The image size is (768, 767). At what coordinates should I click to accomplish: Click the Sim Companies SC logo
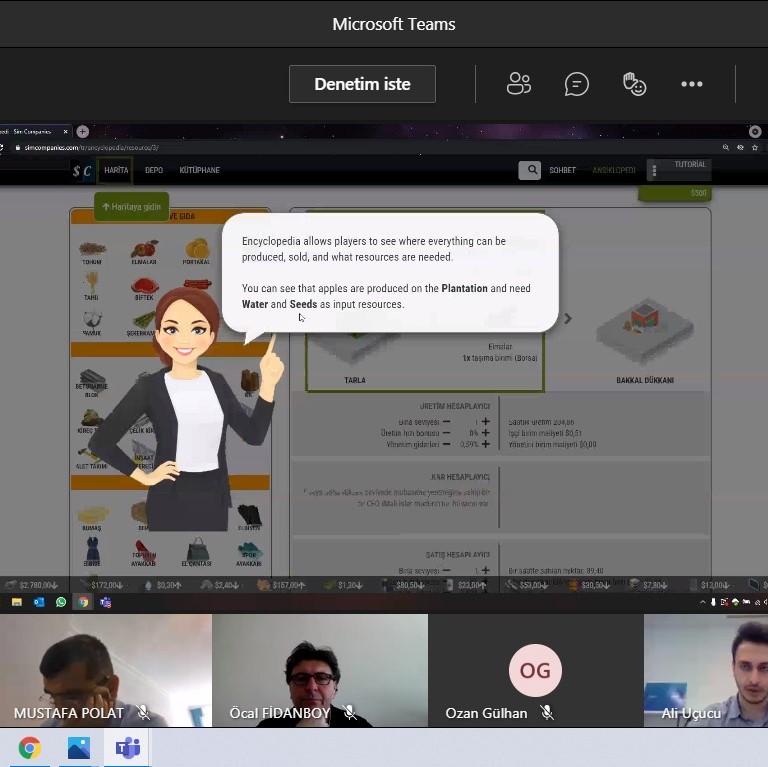coord(82,170)
